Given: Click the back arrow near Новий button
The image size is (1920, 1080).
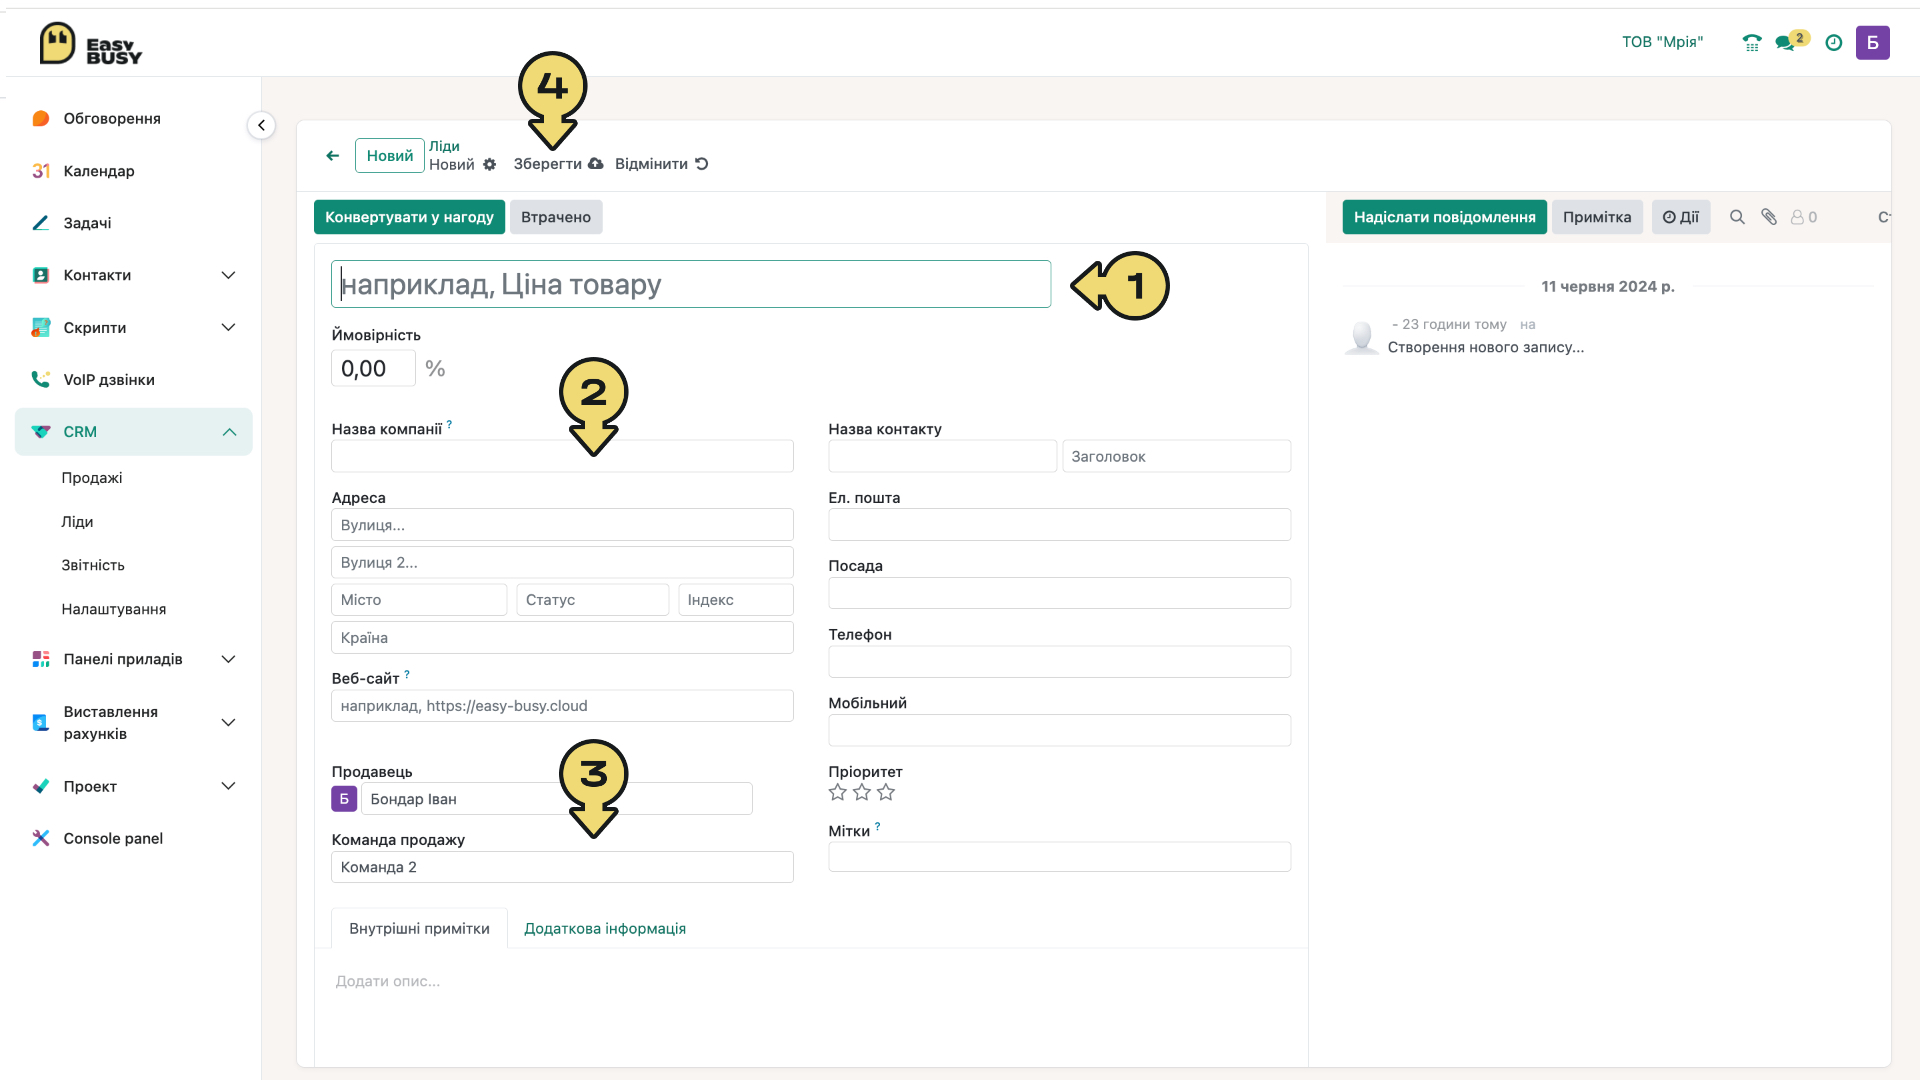Looking at the screenshot, I should tap(332, 156).
